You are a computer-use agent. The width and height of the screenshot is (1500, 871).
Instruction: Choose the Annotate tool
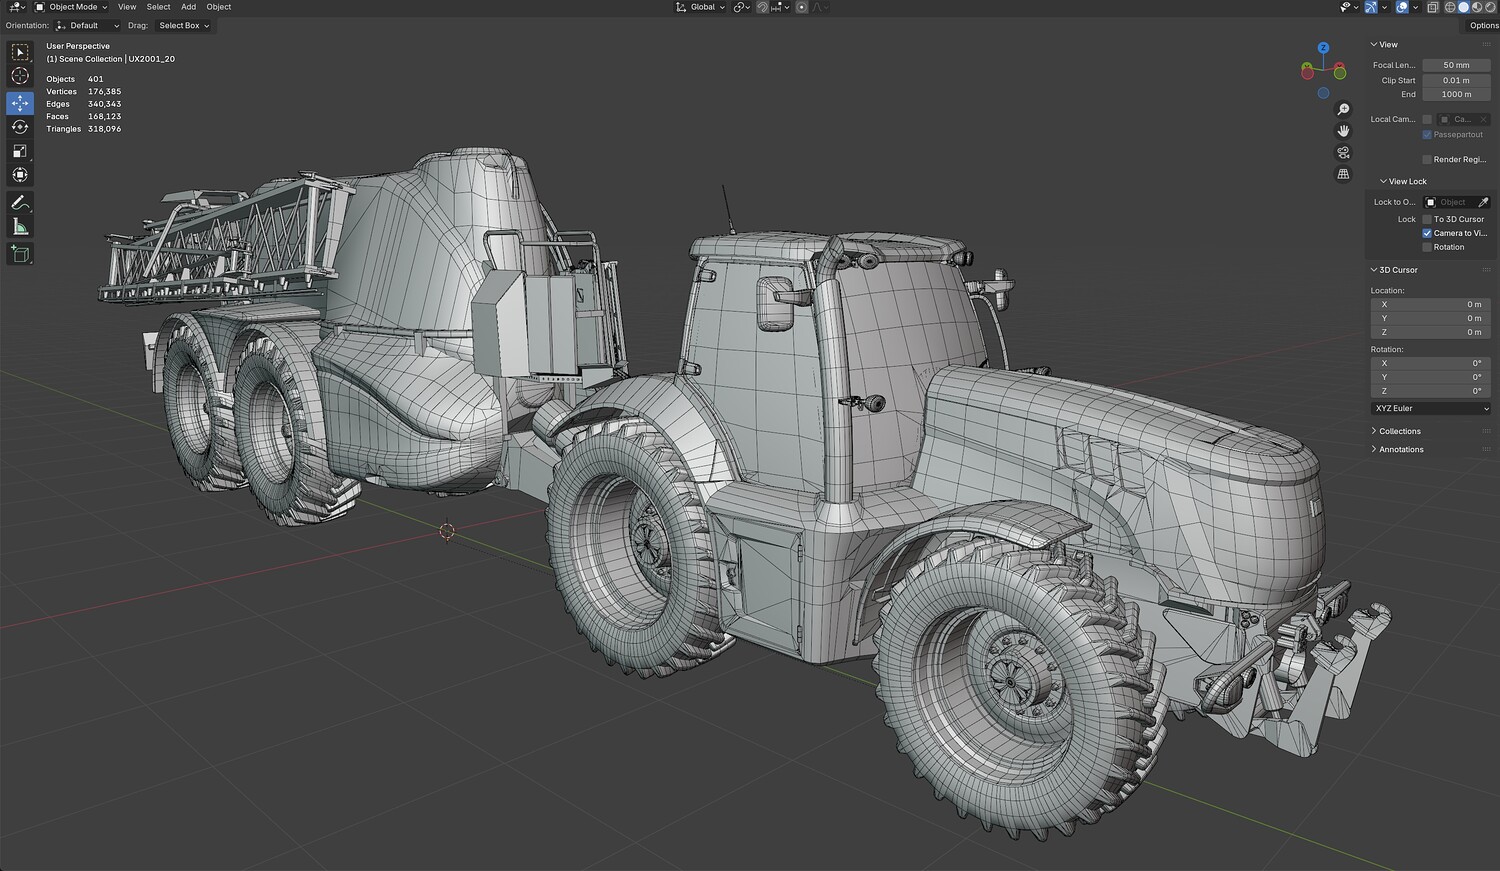point(20,203)
